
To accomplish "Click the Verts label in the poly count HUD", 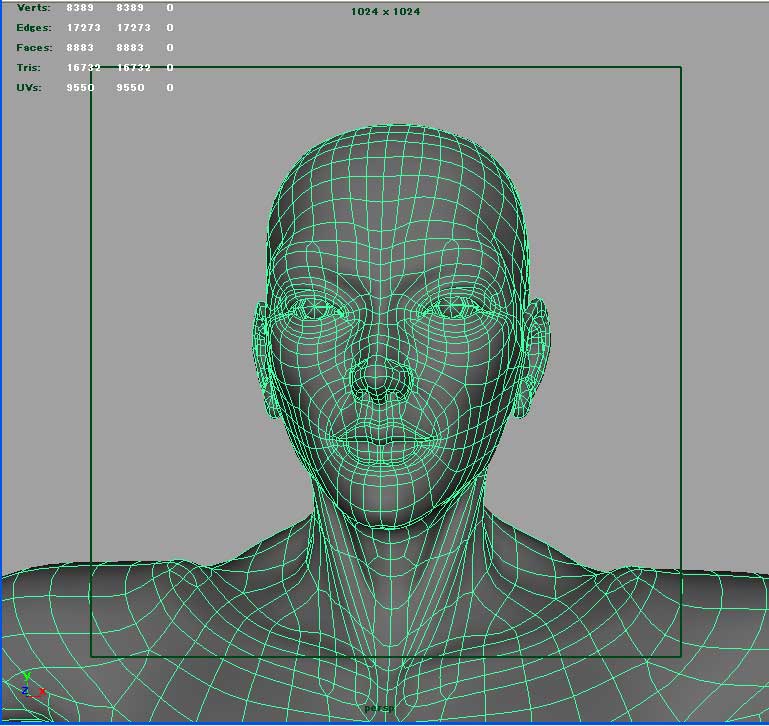I will [x=33, y=8].
